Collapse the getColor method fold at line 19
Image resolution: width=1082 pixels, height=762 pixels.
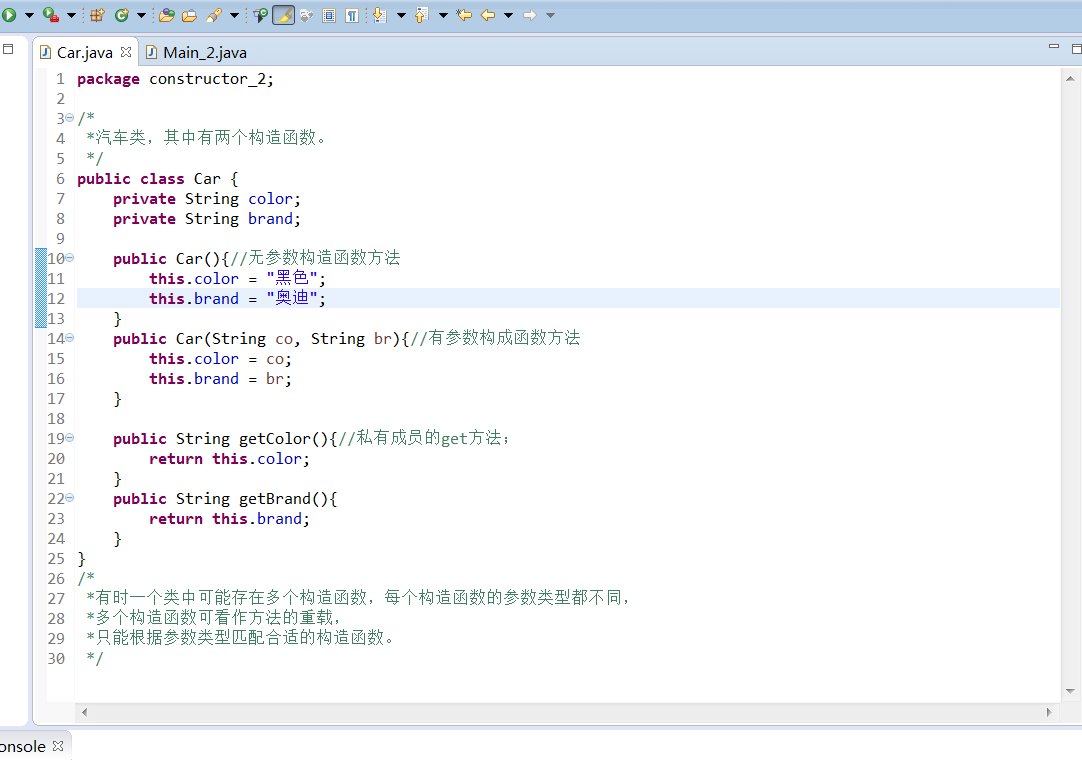69,439
